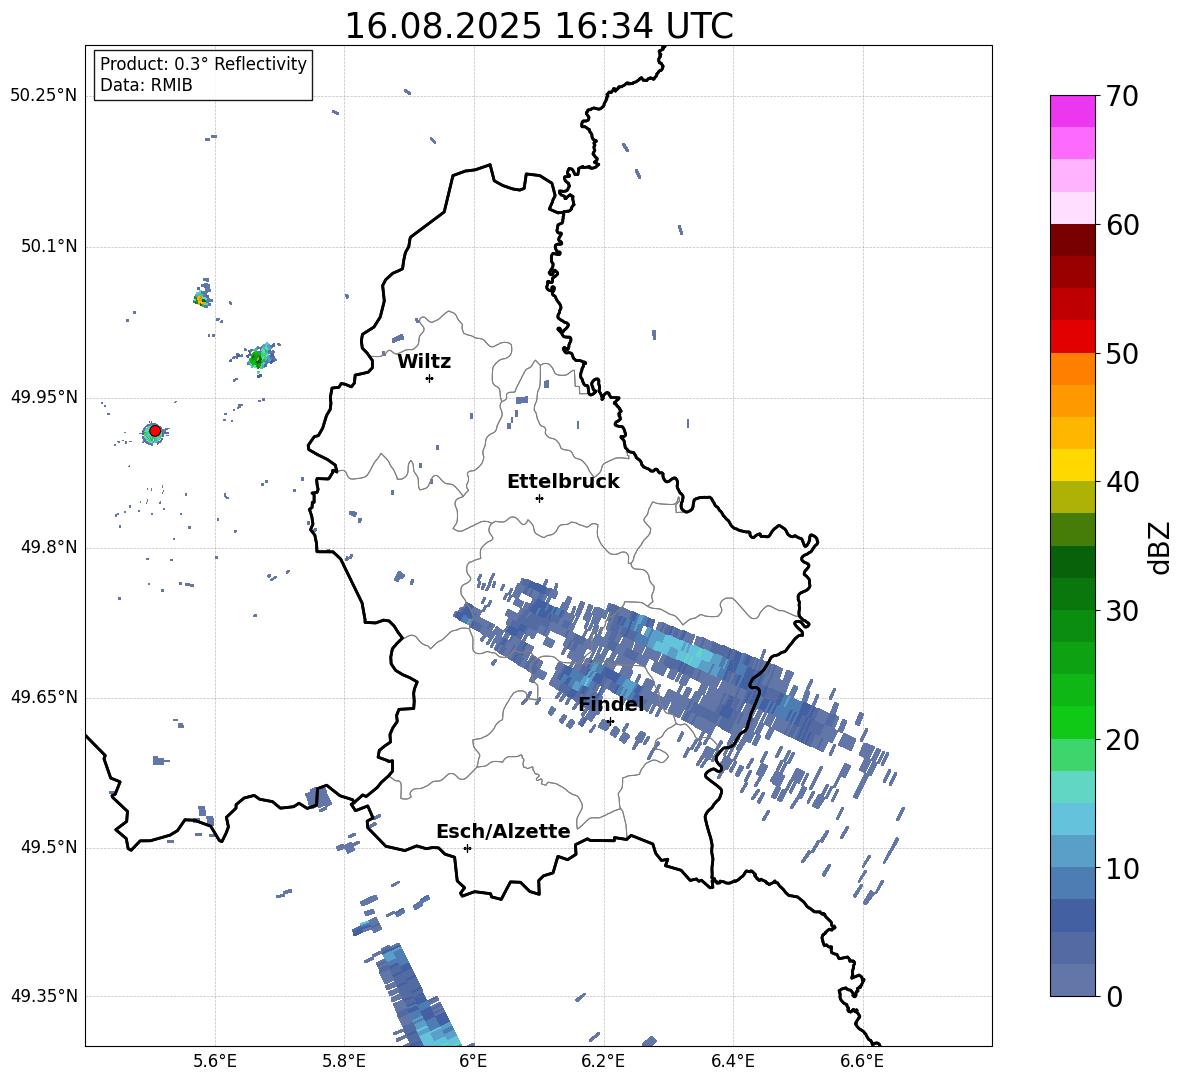Image resolution: width=1184 pixels, height=1081 pixels.
Task: Click the red high-reflectivity cell near 49.92°N
Action: pos(155,431)
